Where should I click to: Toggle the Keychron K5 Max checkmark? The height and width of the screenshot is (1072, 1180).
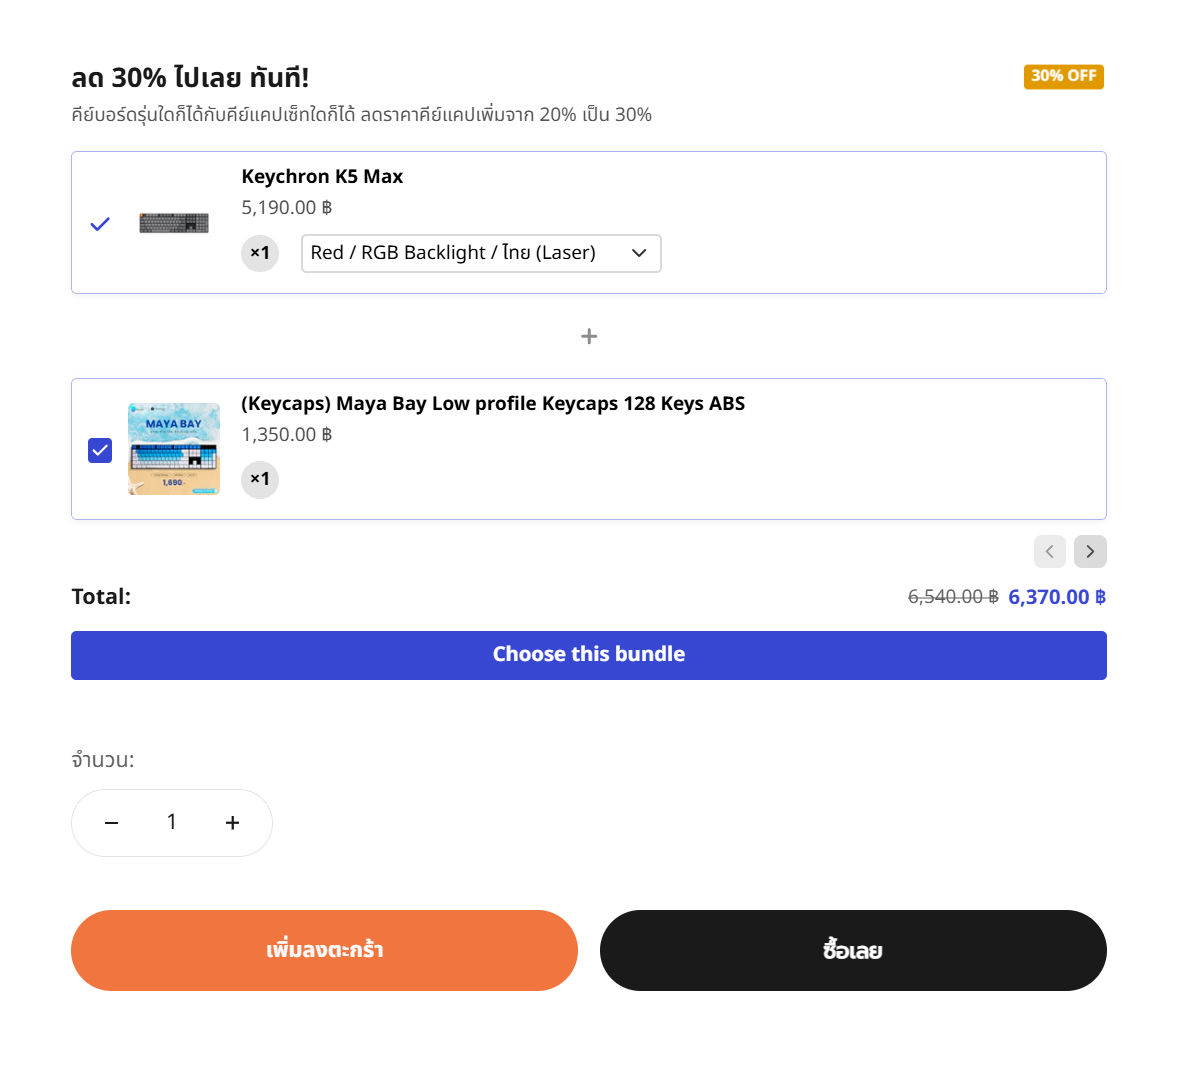point(100,224)
